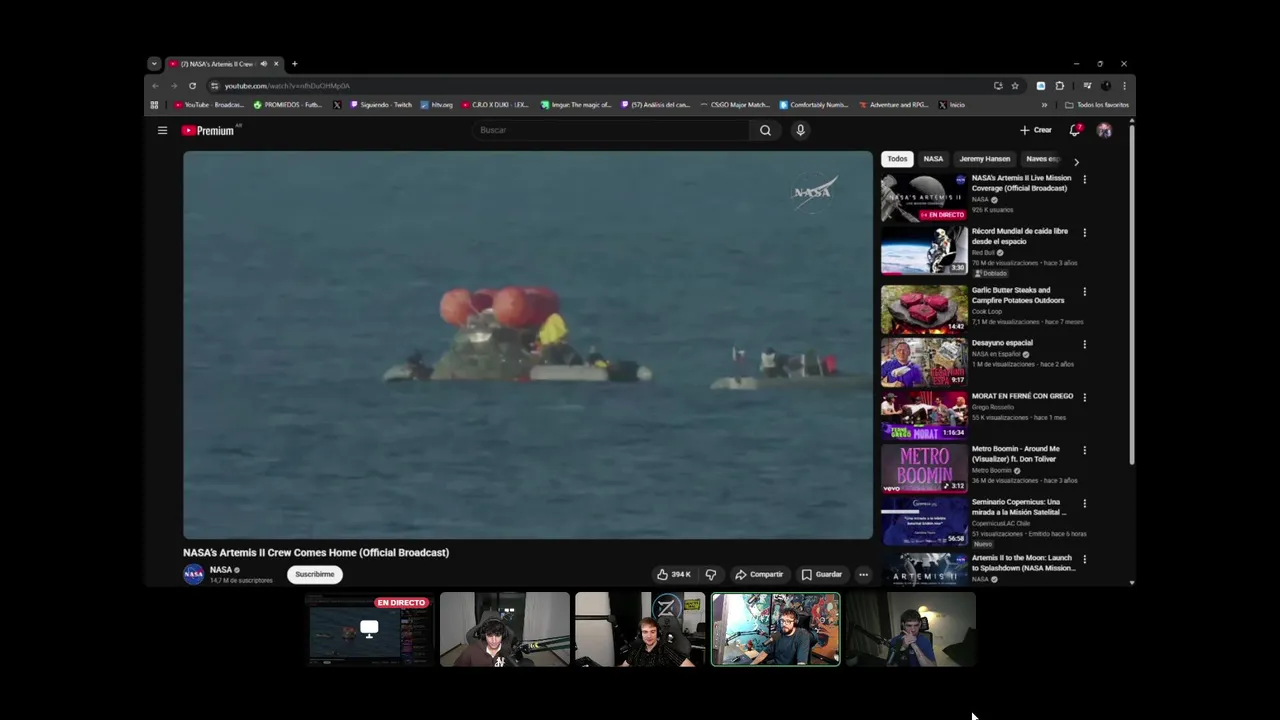Open the new tab plus button

click(x=294, y=64)
